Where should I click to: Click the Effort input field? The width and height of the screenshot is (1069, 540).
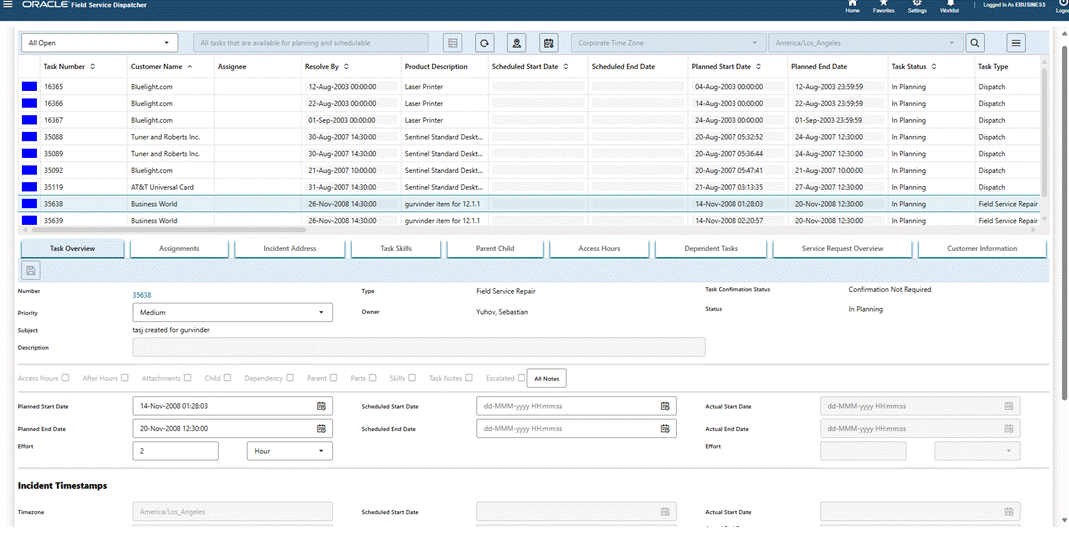pos(175,451)
